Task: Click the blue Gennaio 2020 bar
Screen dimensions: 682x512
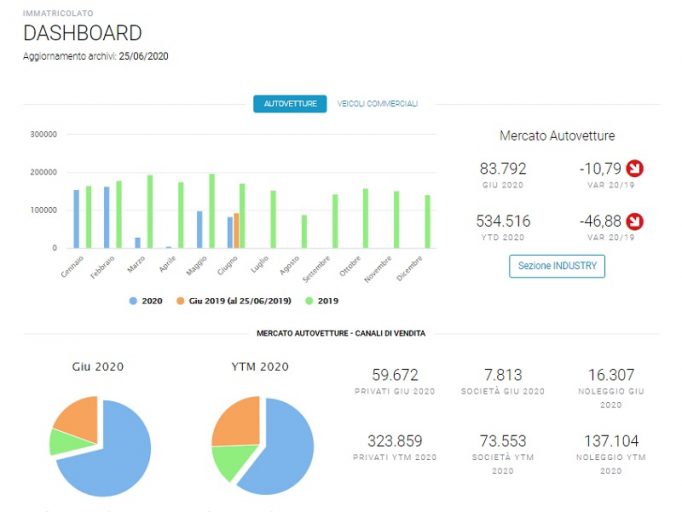Action: [77, 219]
